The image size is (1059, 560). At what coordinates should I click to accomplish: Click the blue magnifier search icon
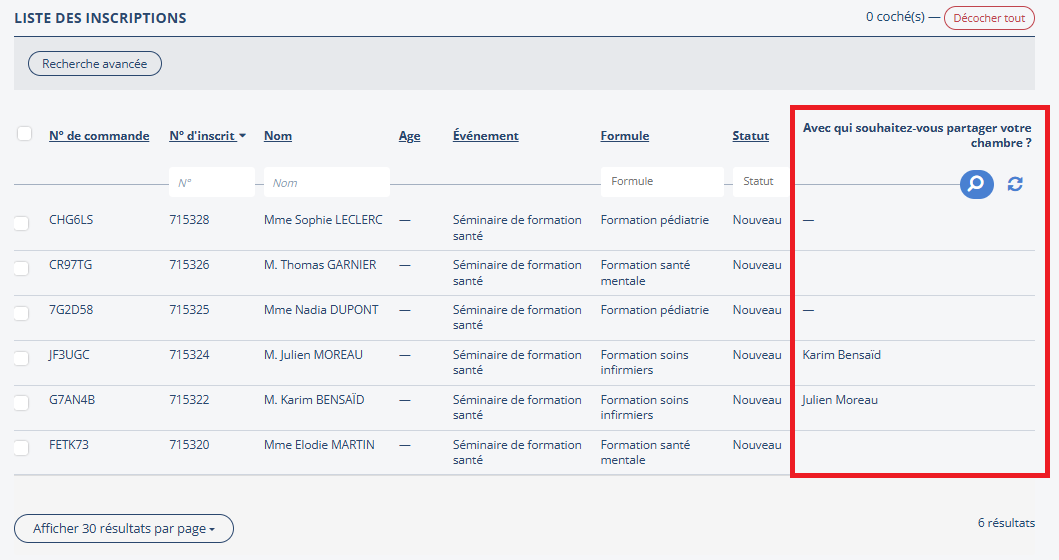(976, 184)
